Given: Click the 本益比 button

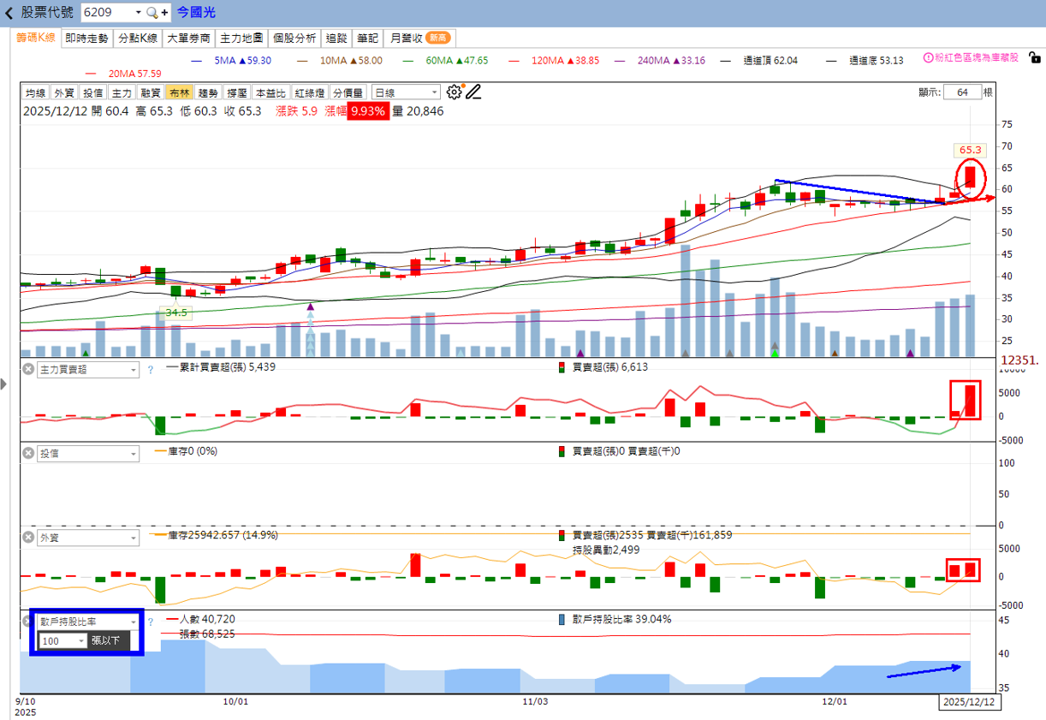Looking at the screenshot, I should pos(271,93).
